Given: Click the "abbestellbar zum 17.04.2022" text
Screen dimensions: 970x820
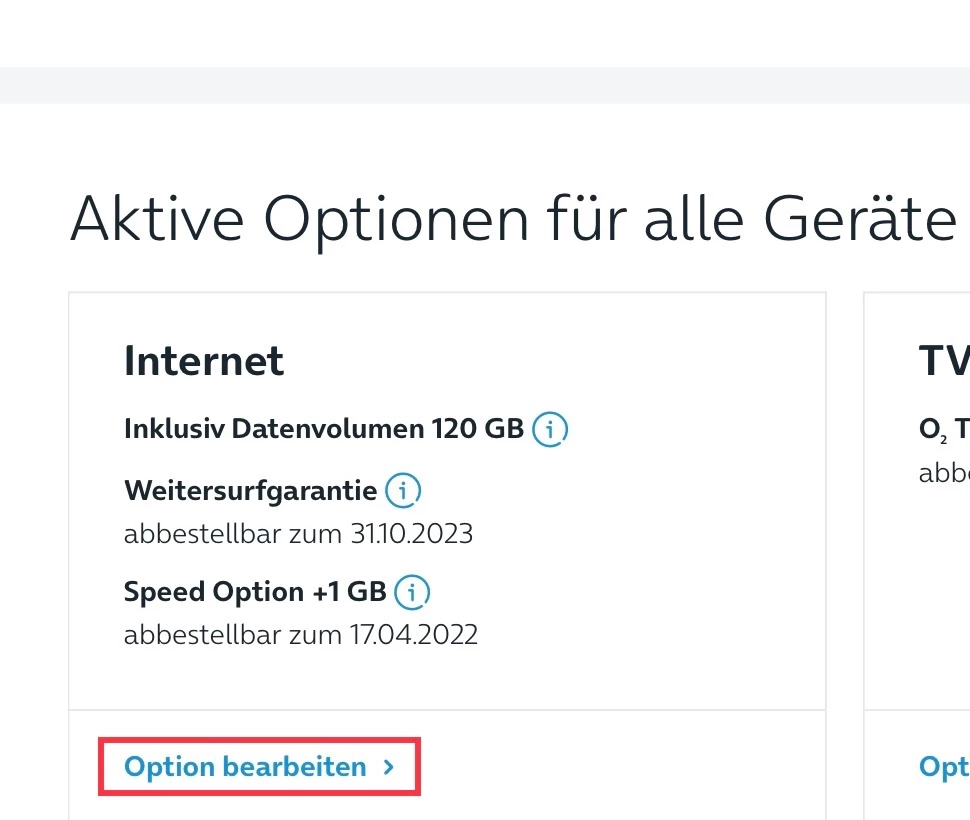Looking at the screenshot, I should (301, 634).
